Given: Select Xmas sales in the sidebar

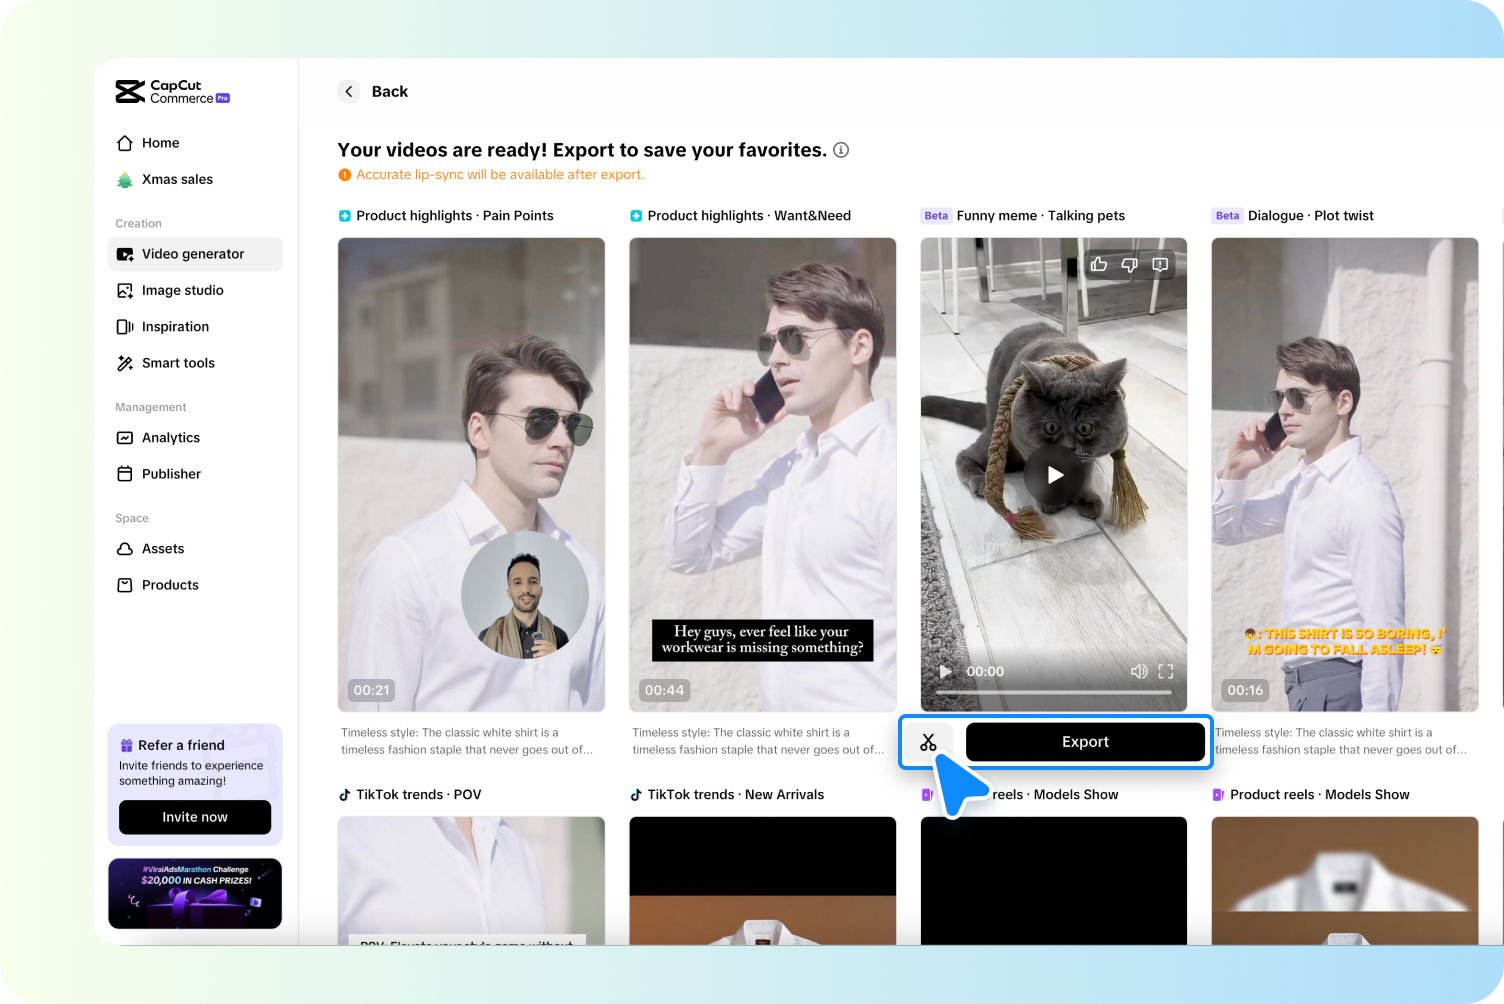Looking at the screenshot, I should [177, 179].
